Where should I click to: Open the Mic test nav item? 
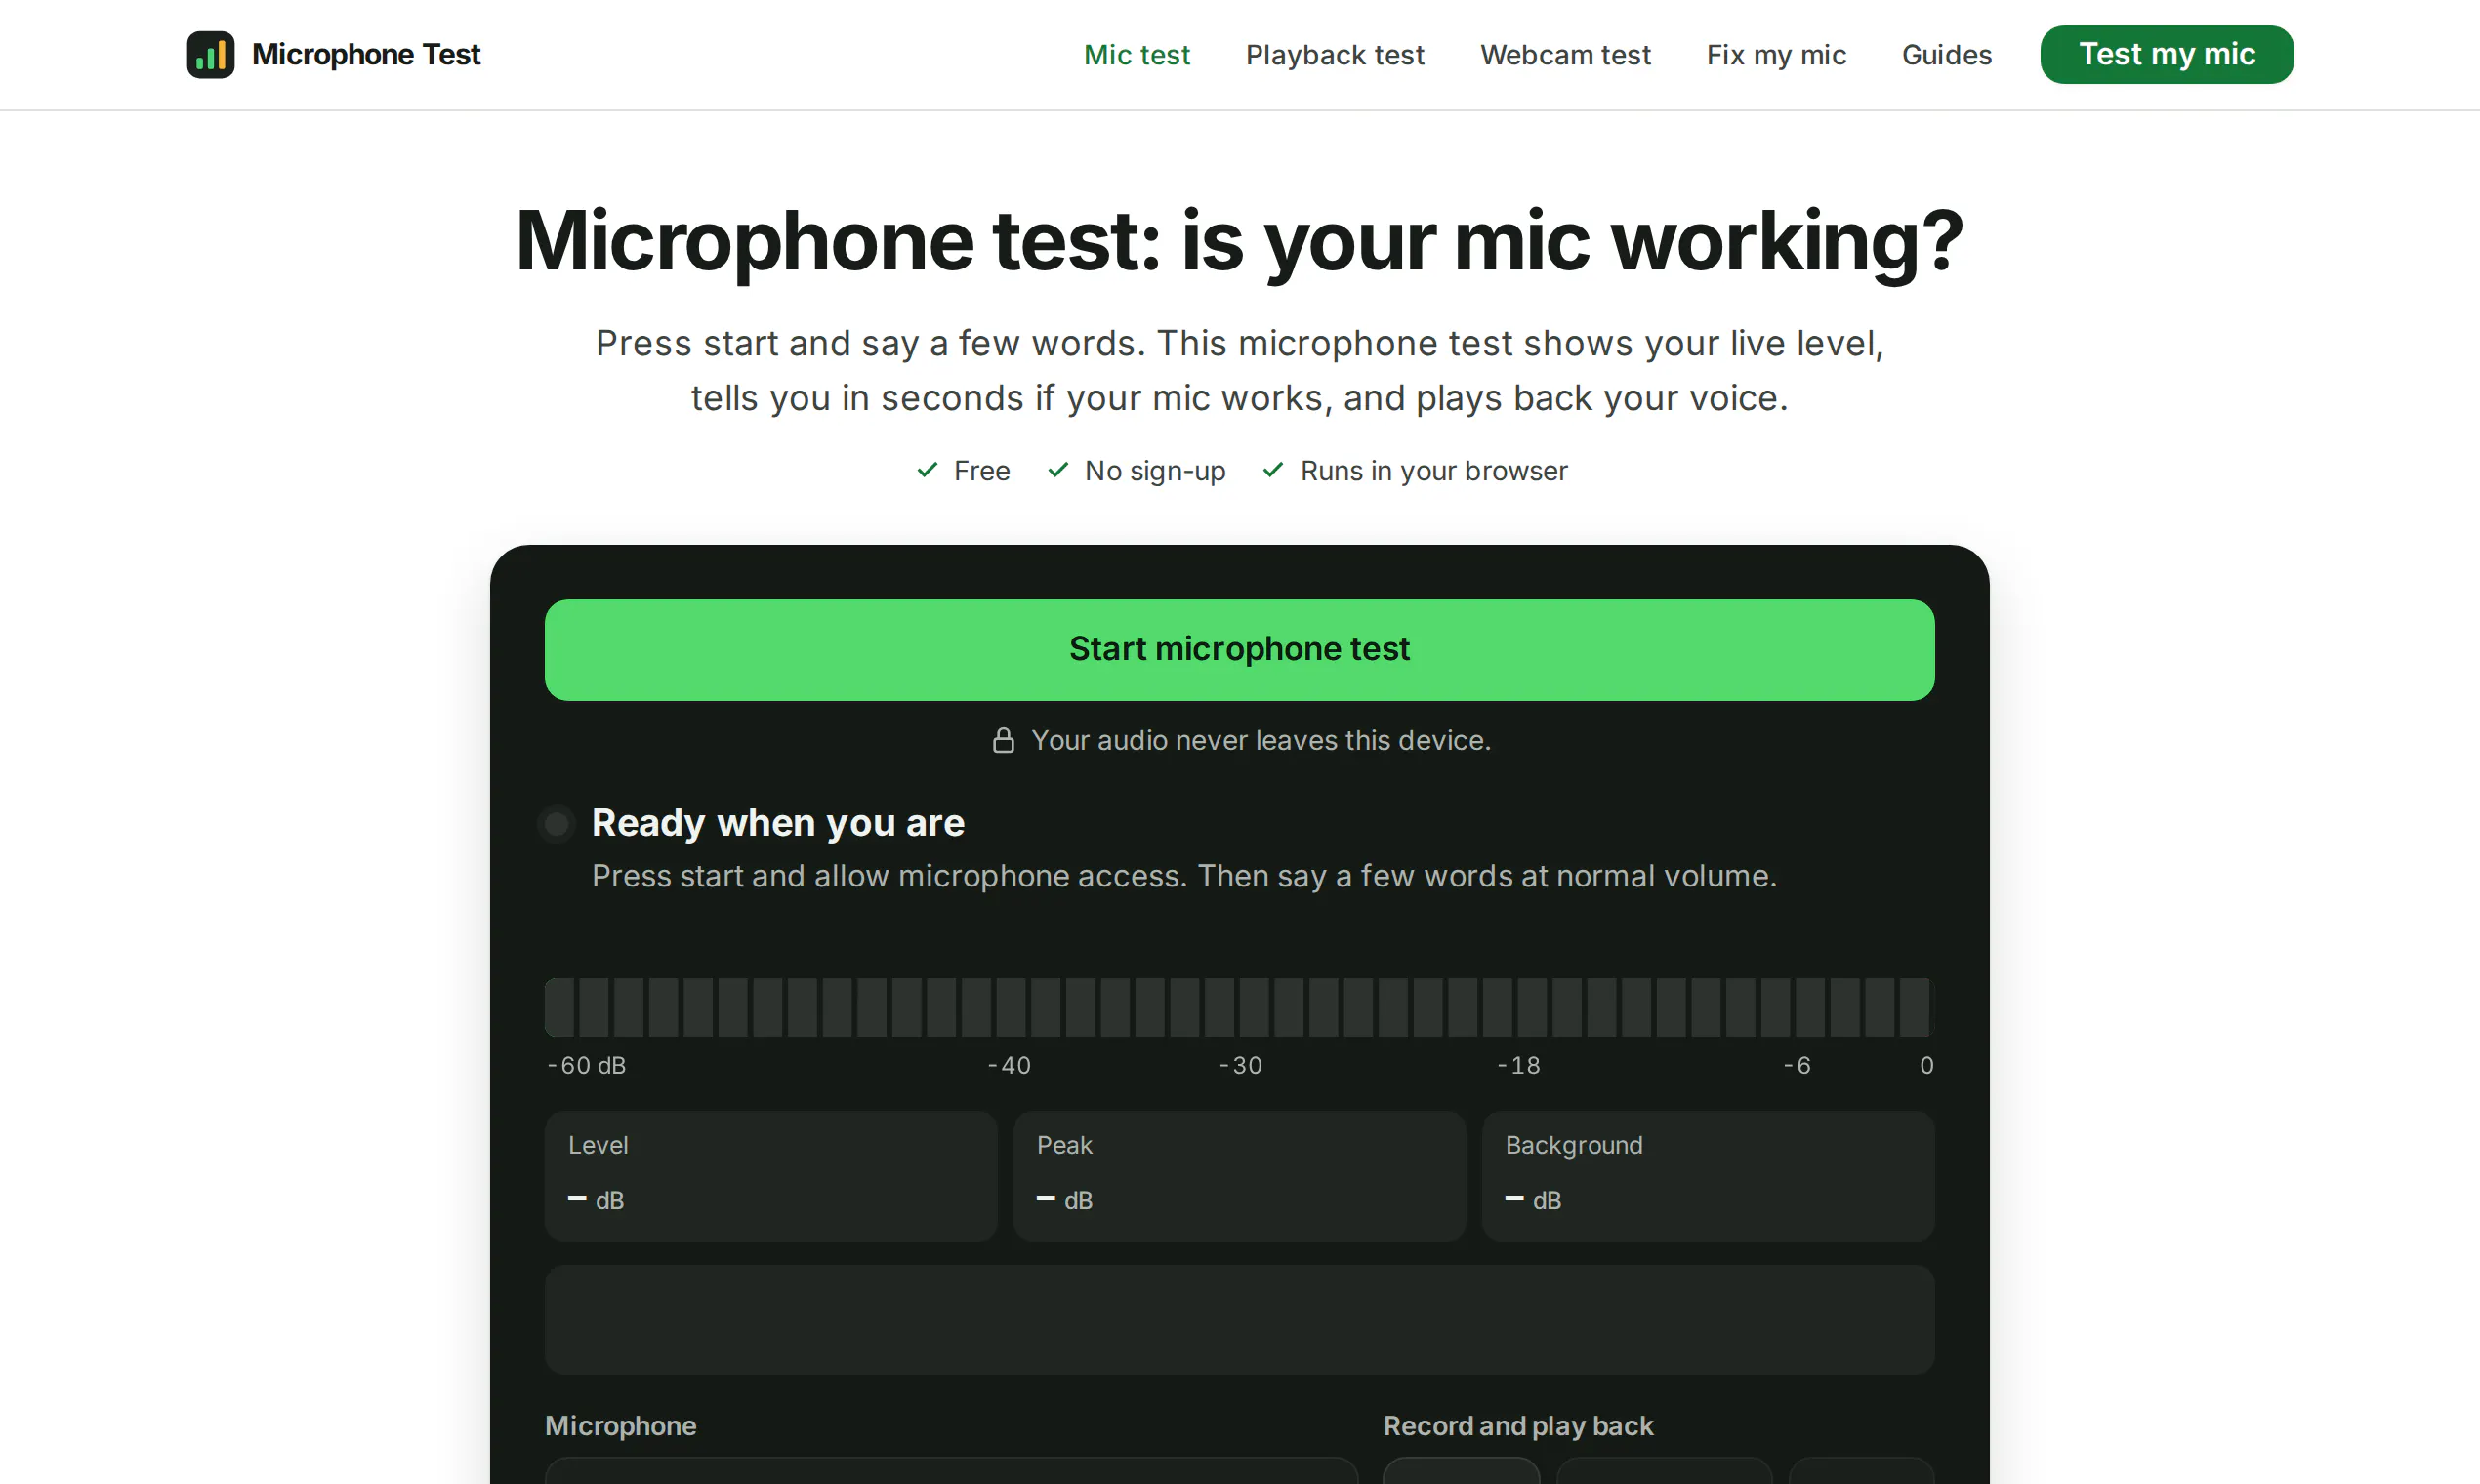1137,55
